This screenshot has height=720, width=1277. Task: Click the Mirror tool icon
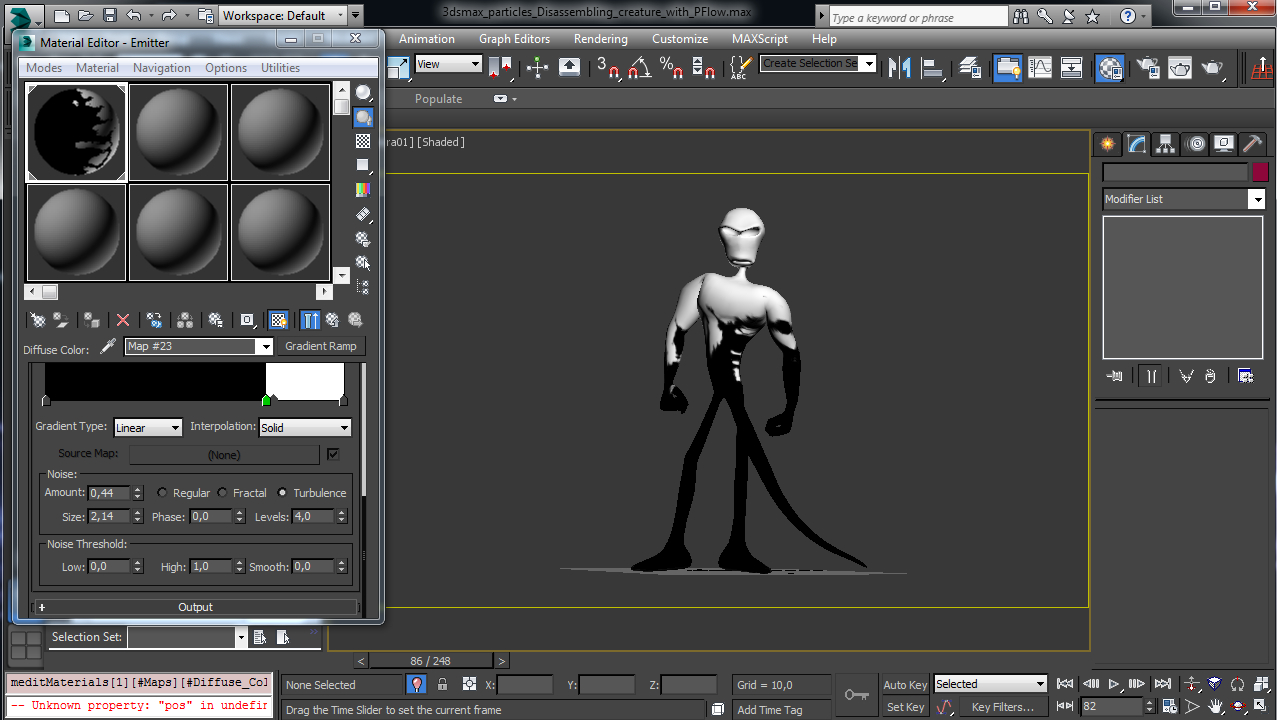pos(900,67)
